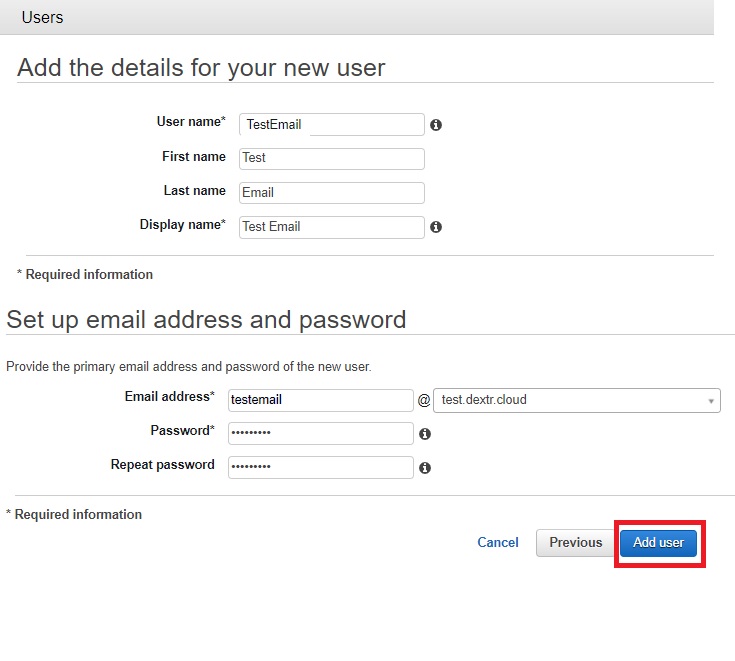735x661 pixels.
Task: Click the @ symbol between email fields
Action: coord(424,400)
